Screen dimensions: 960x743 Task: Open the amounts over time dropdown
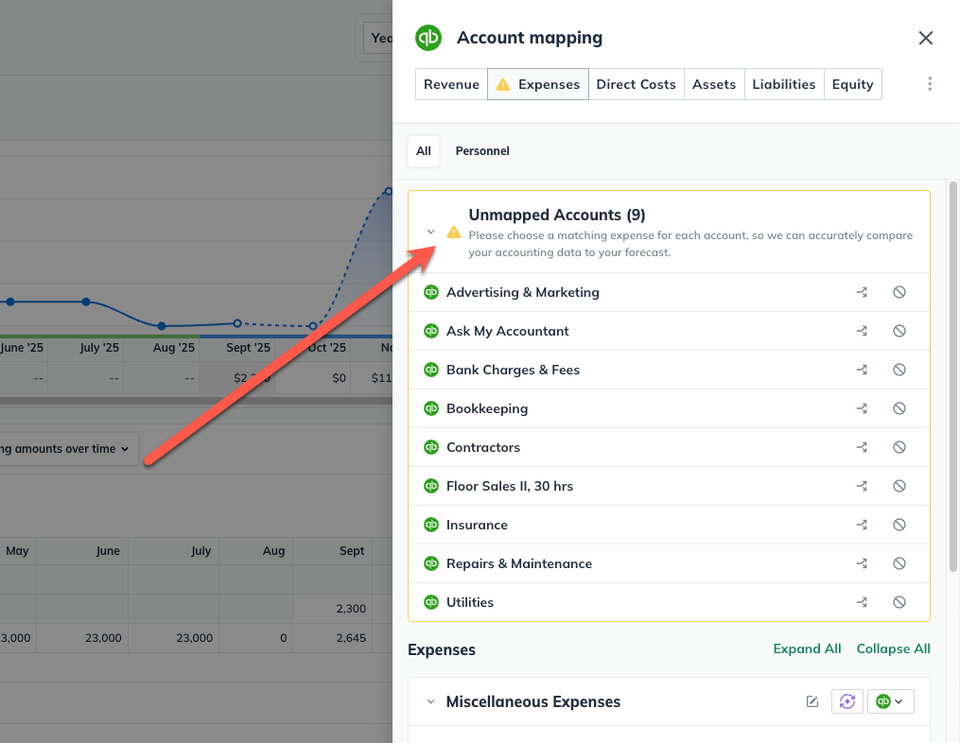click(x=69, y=449)
